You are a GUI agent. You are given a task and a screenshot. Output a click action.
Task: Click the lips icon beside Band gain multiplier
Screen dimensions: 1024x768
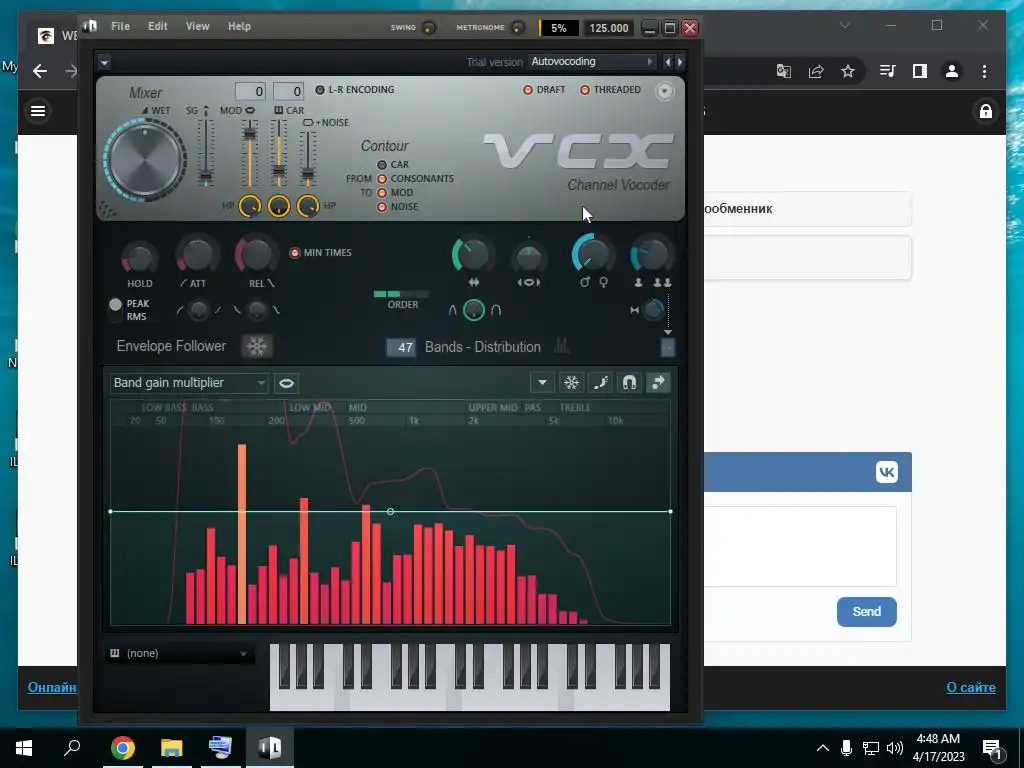[286, 383]
